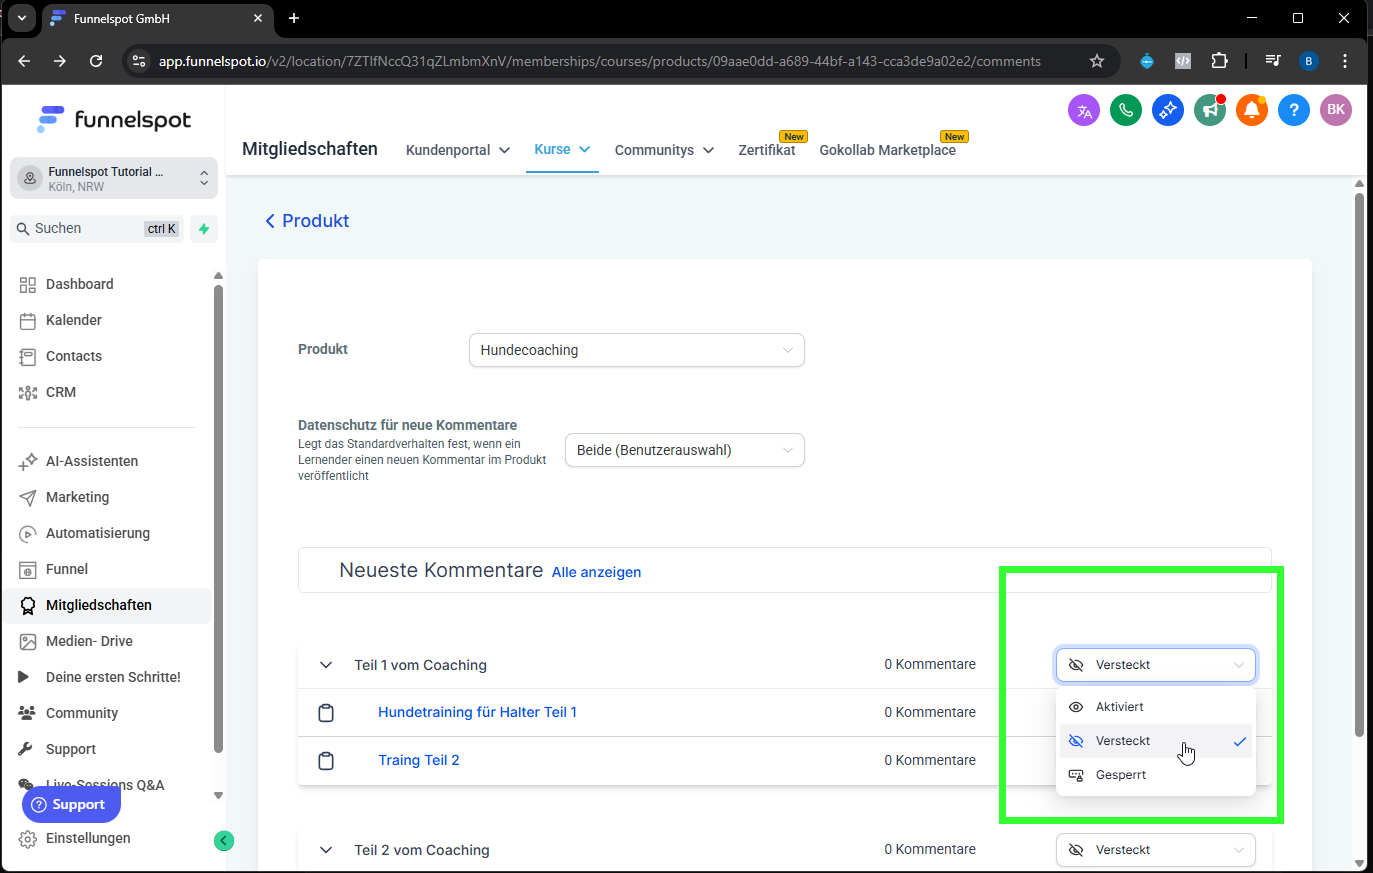Open the Gokollab Marketplace tab

pyautogui.click(x=888, y=150)
